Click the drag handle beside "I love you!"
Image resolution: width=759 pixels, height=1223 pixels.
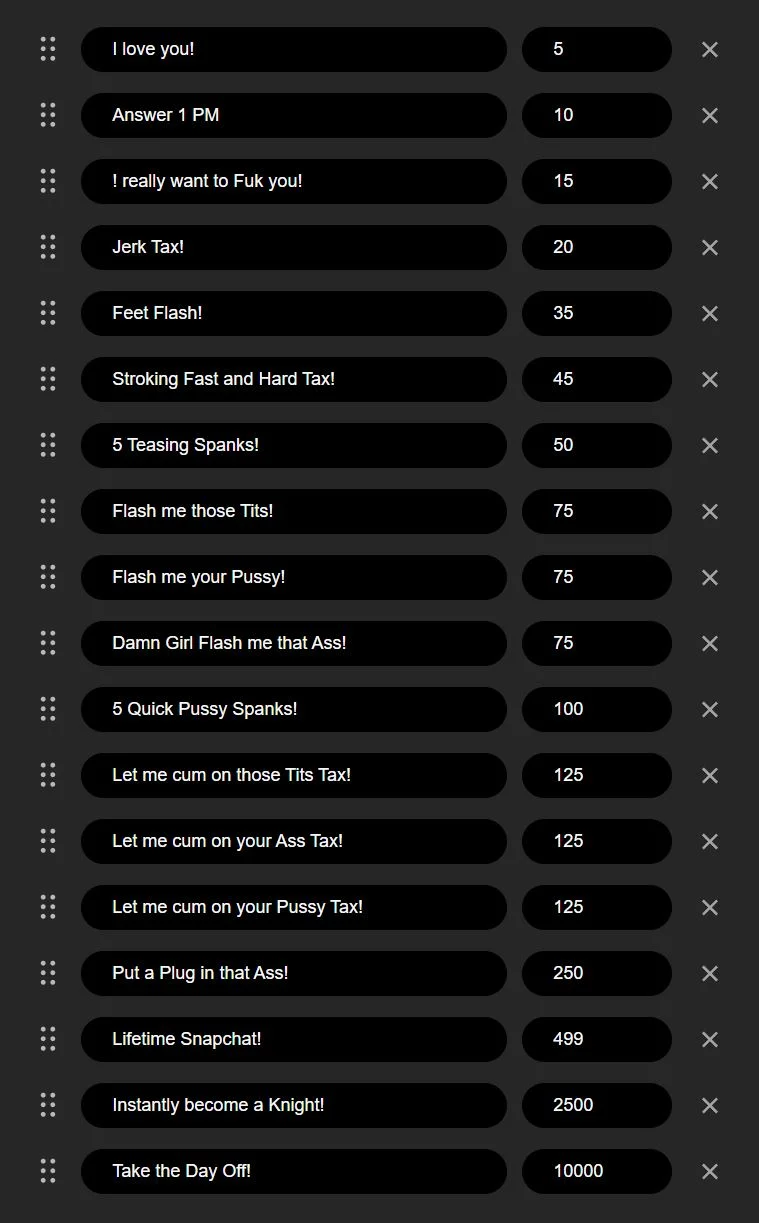click(48, 49)
